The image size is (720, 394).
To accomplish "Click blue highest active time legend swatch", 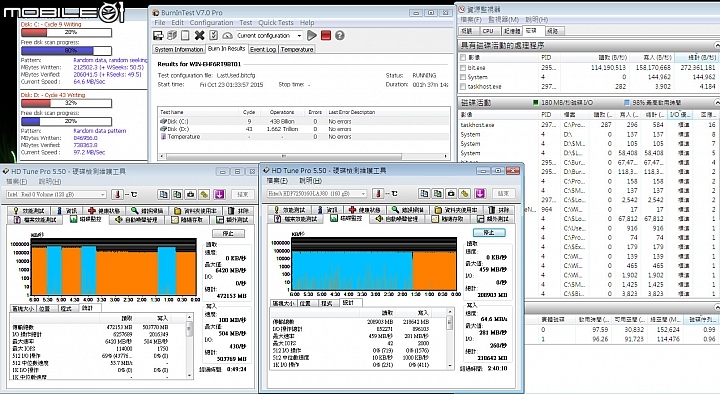I will (x=627, y=102).
